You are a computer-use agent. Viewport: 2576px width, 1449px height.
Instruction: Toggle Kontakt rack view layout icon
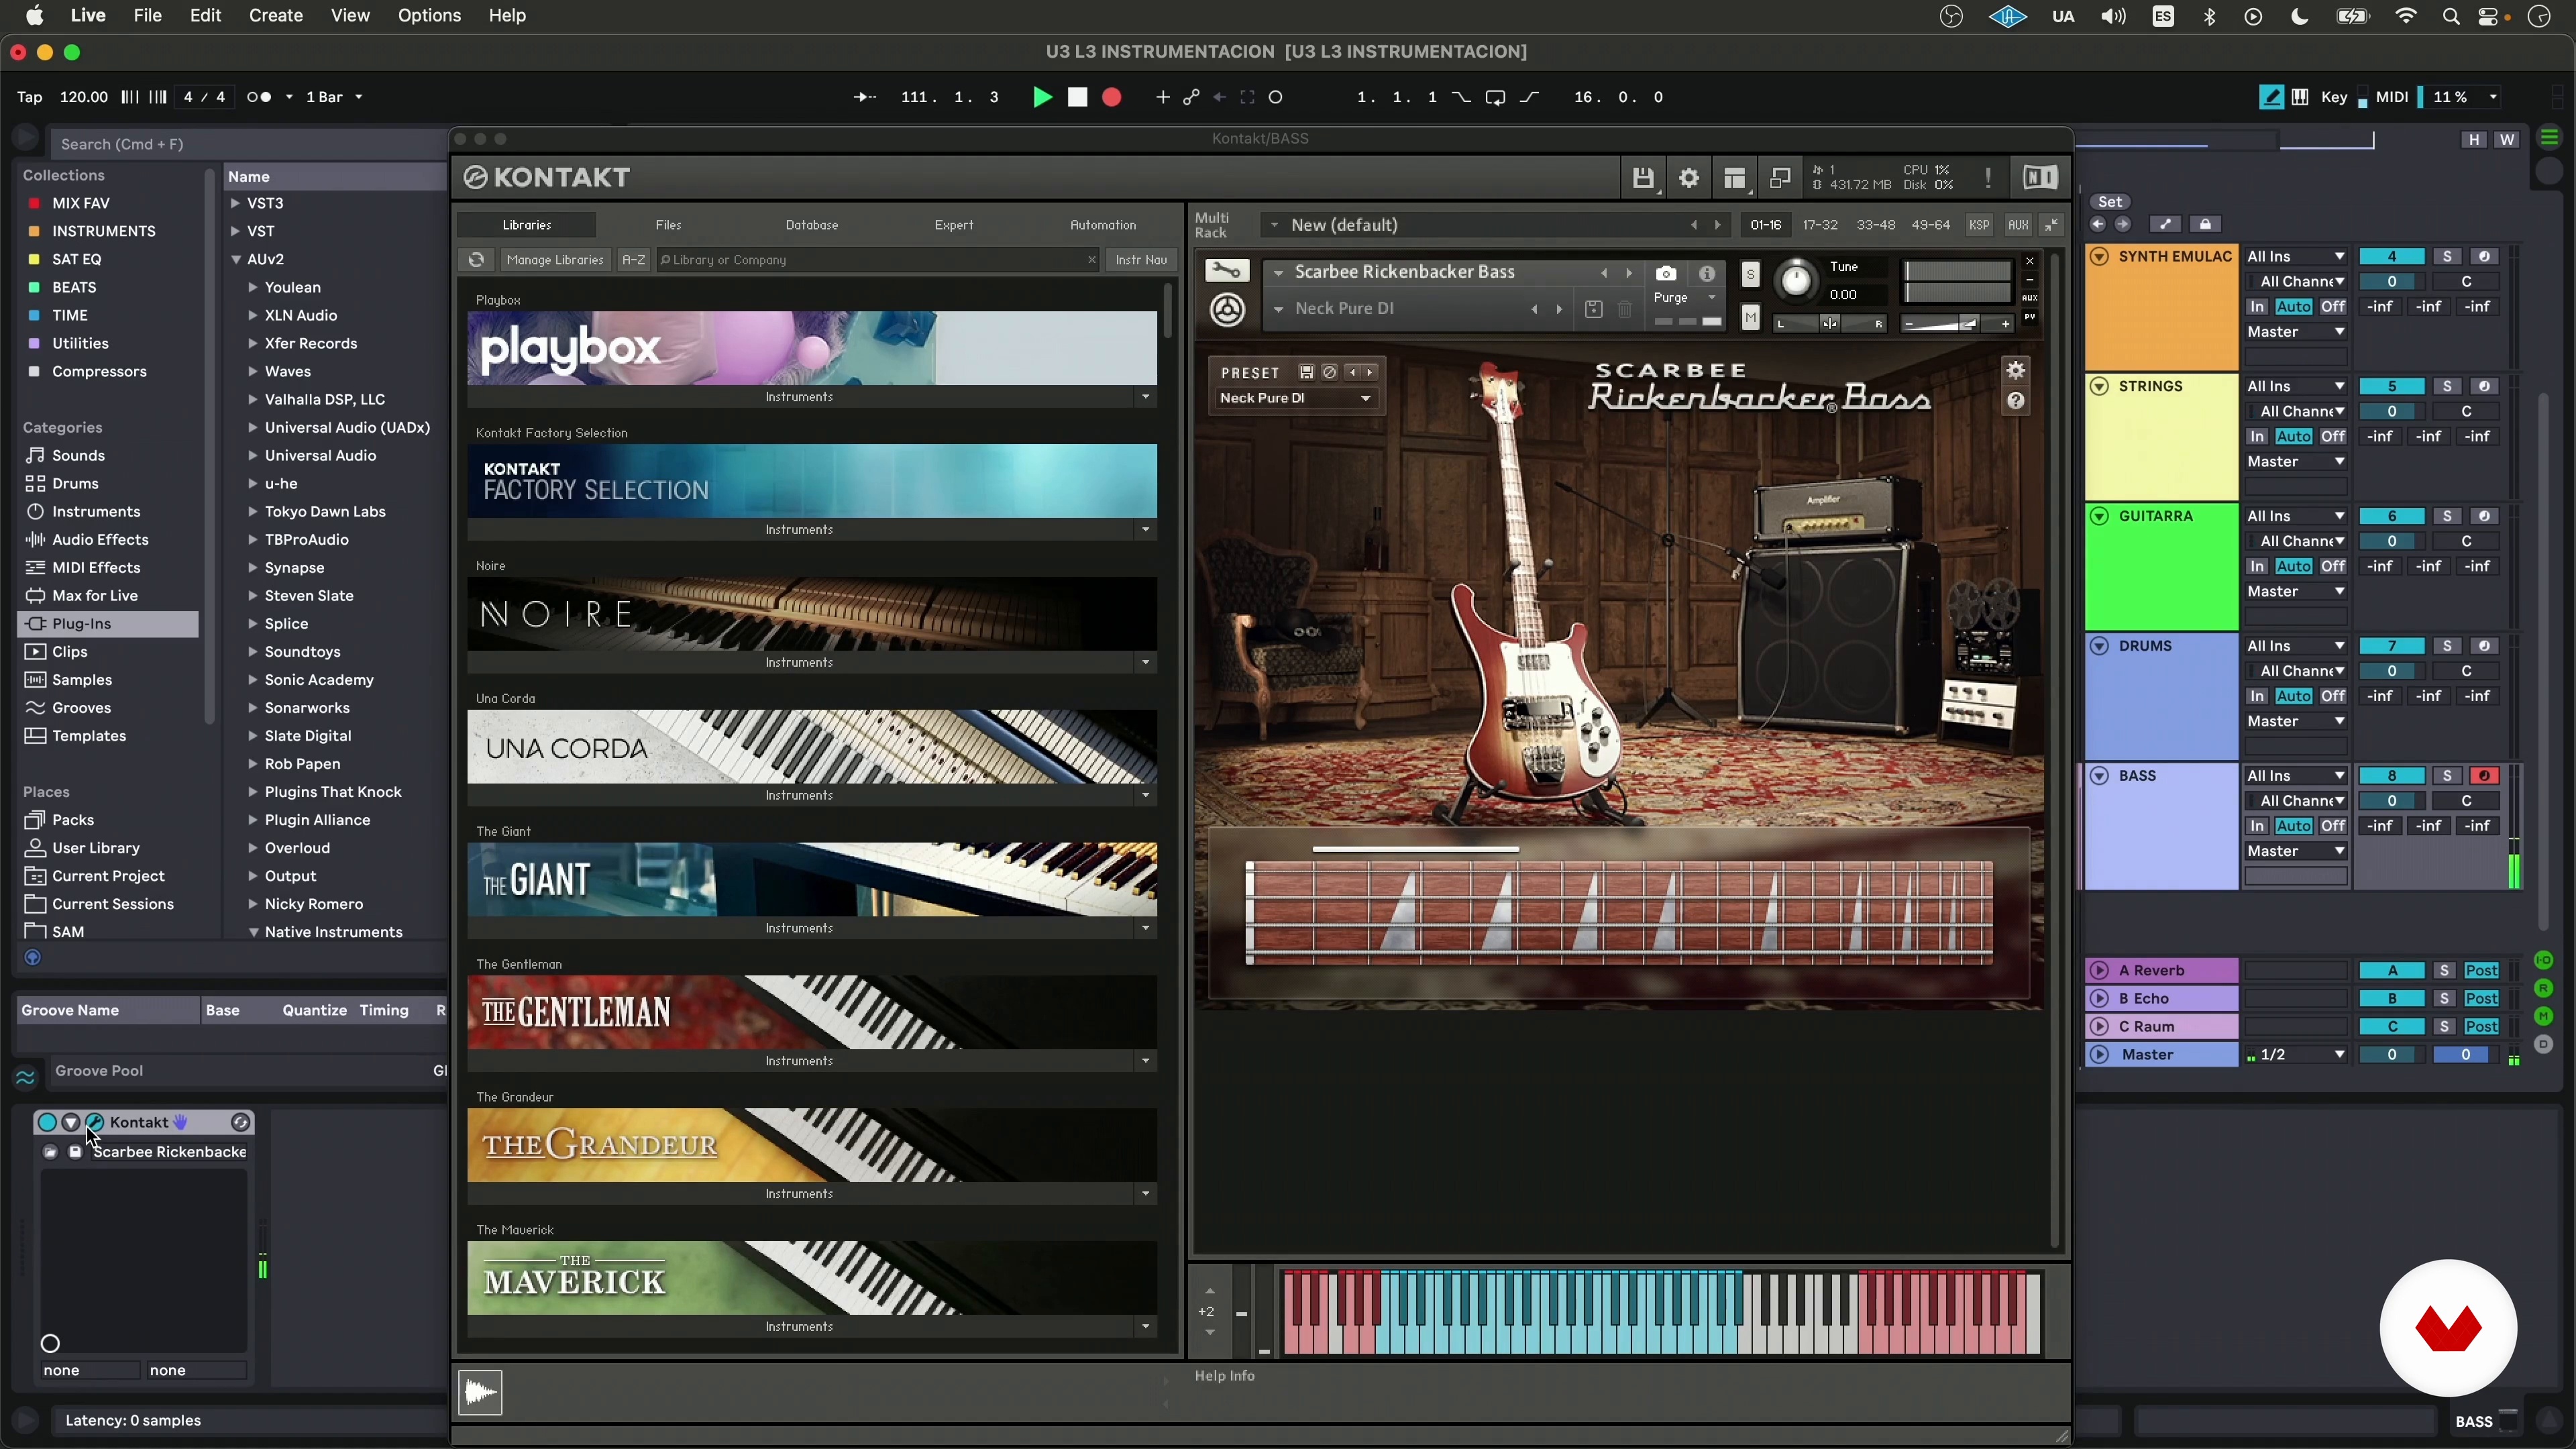(1735, 178)
